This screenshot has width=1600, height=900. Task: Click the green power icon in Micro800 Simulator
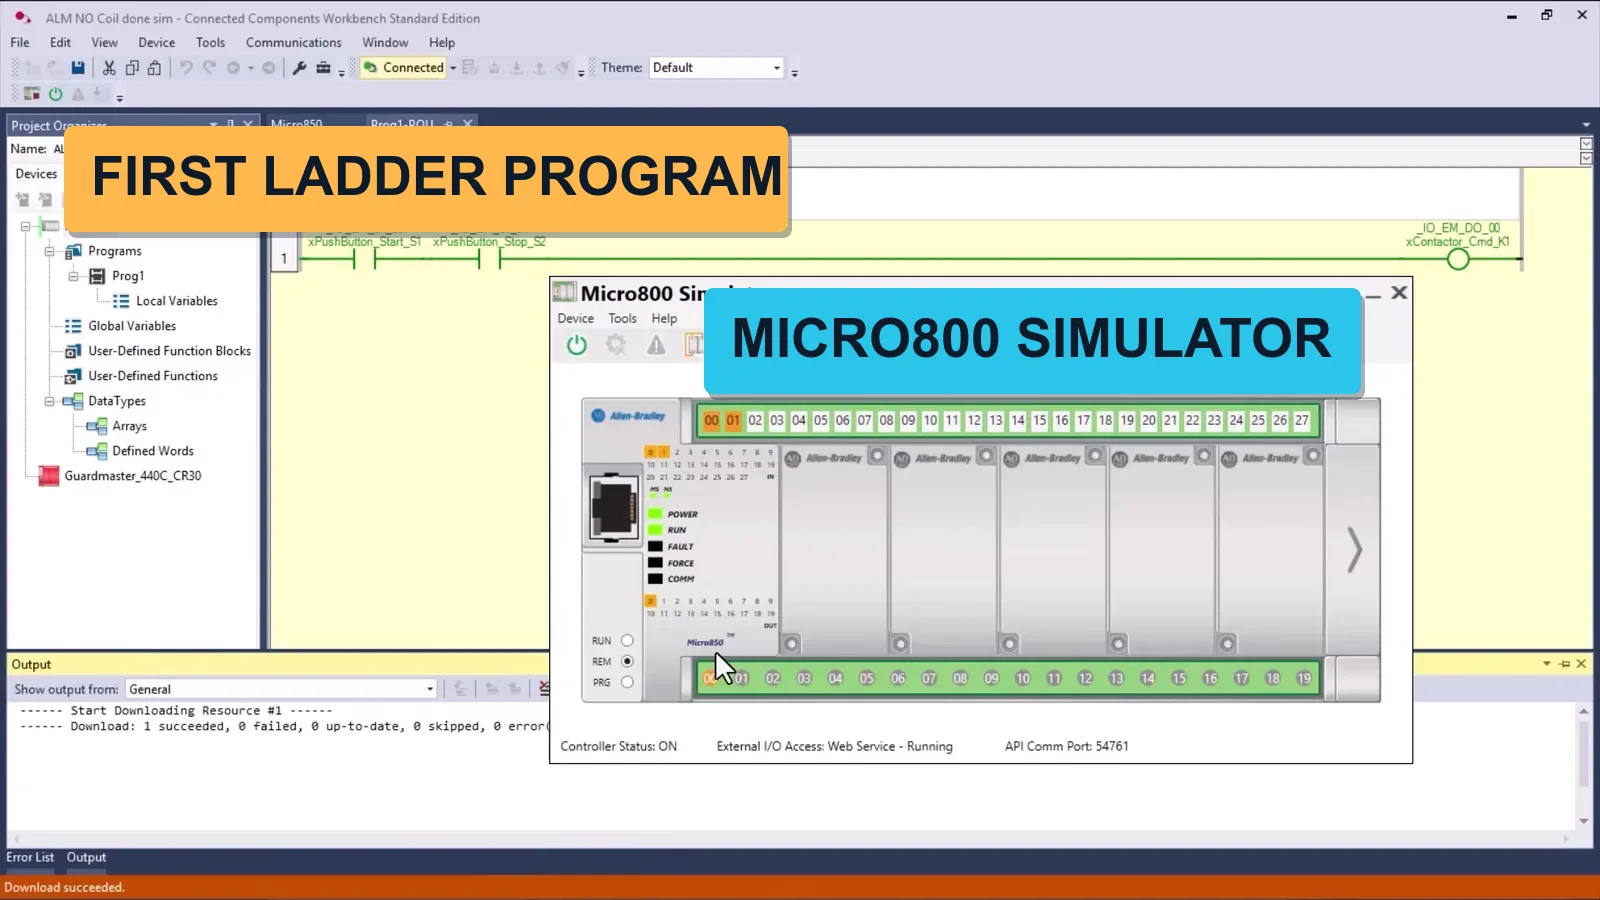tap(576, 345)
